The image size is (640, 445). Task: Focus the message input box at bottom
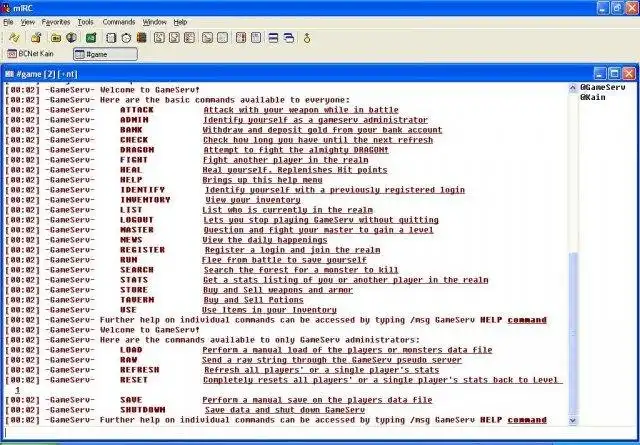tap(318, 433)
